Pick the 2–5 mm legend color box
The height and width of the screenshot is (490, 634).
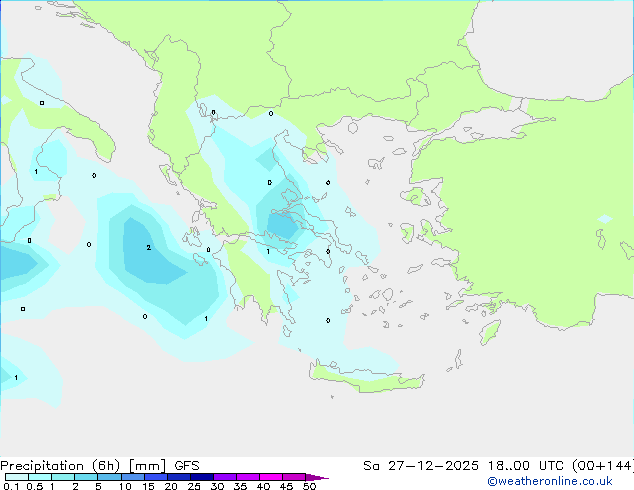pos(86,477)
